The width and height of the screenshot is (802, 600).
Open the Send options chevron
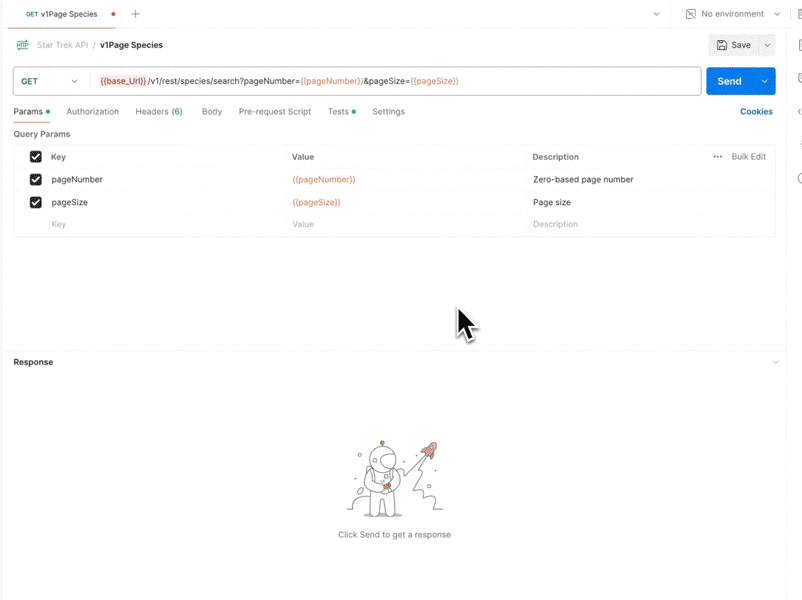coord(765,81)
